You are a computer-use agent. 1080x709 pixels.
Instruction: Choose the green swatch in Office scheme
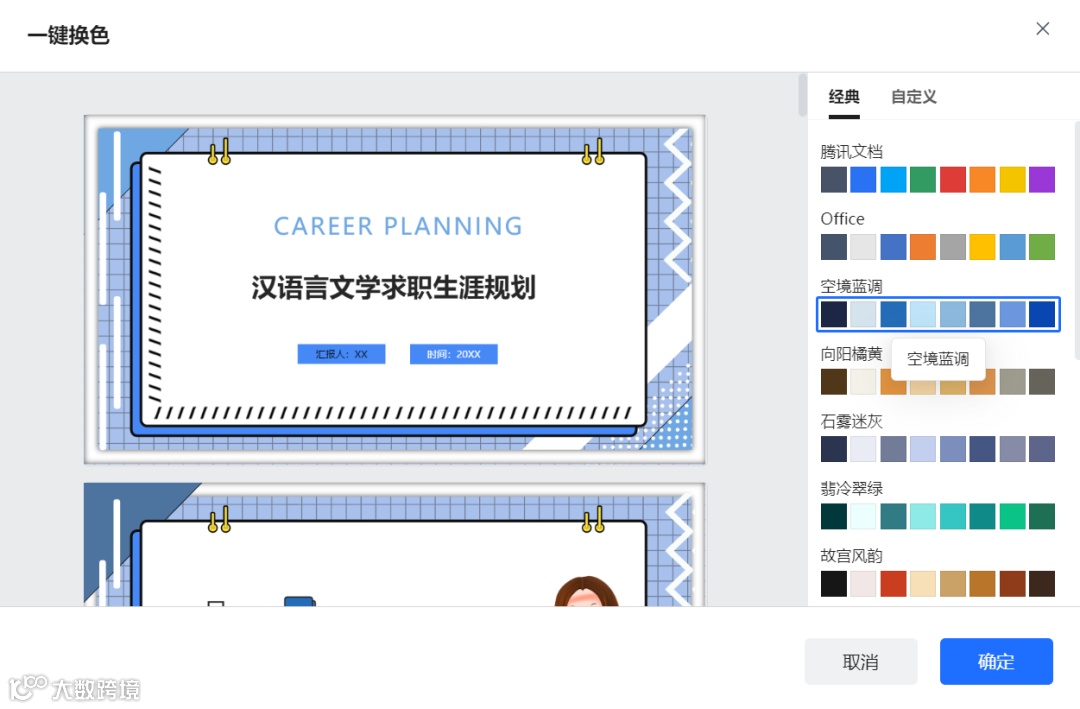[x=1041, y=247]
